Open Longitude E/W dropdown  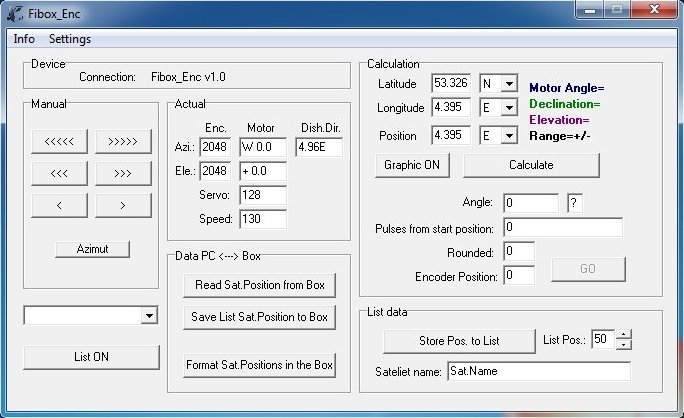(x=509, y=109)
